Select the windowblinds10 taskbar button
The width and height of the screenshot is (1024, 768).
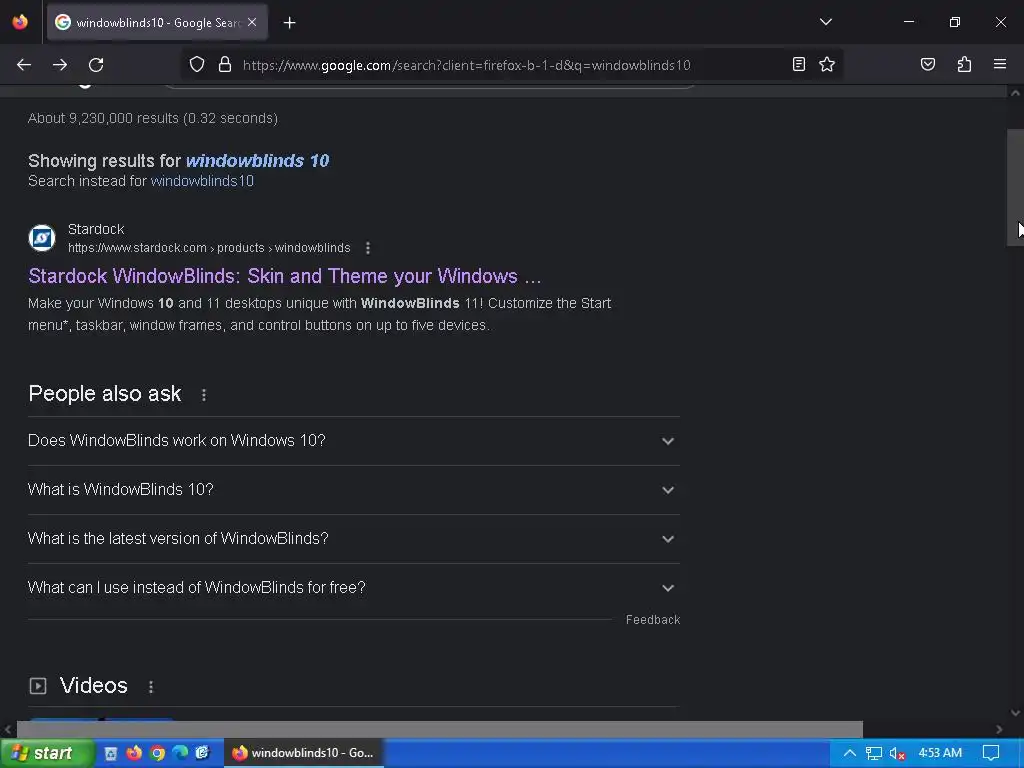point(304,753)
